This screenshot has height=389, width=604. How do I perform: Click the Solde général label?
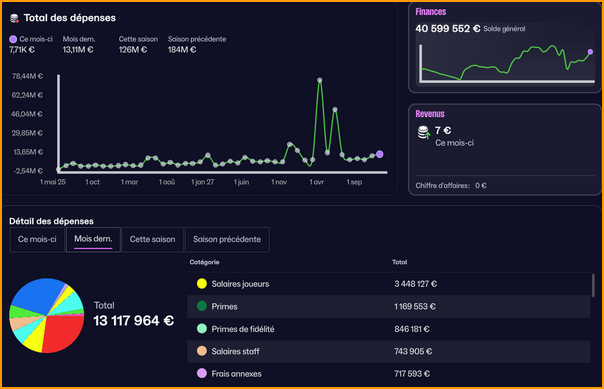[504, 29]
